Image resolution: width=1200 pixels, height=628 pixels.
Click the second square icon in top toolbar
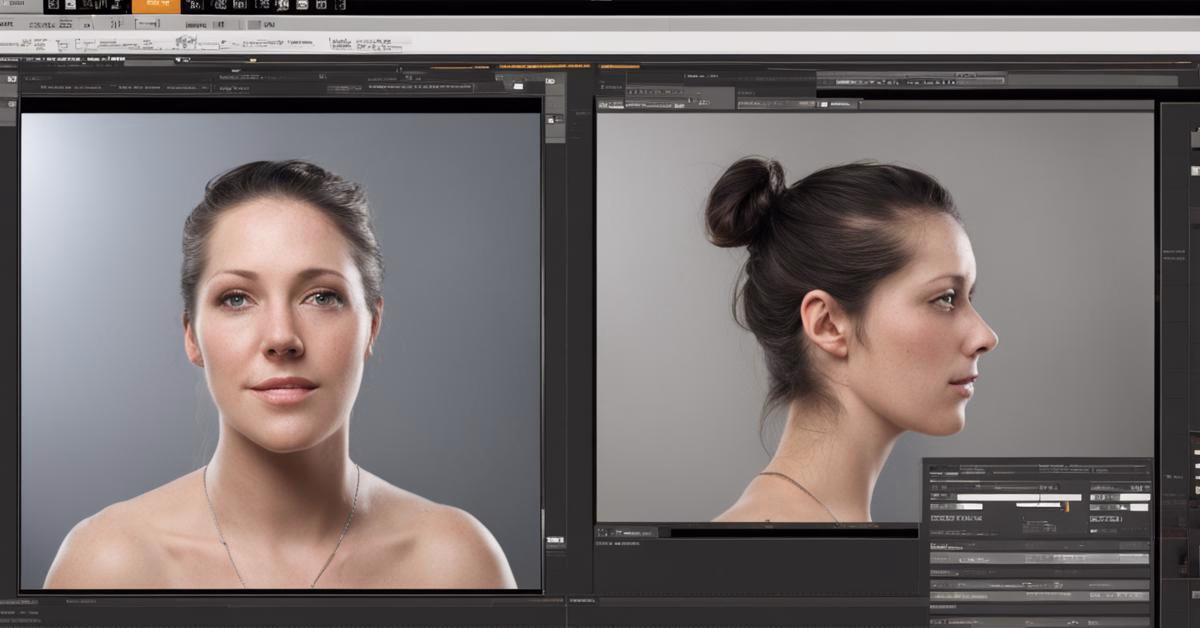point(70,5)
